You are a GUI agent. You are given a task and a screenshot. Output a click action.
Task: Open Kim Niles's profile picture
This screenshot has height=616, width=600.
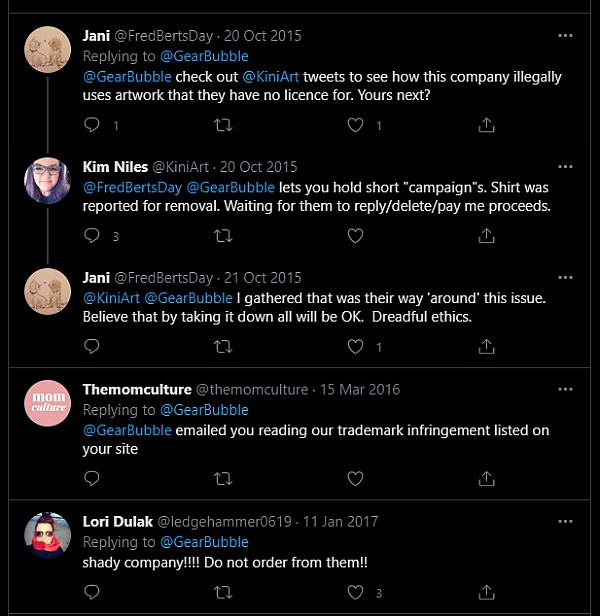[x=46, y=181]
